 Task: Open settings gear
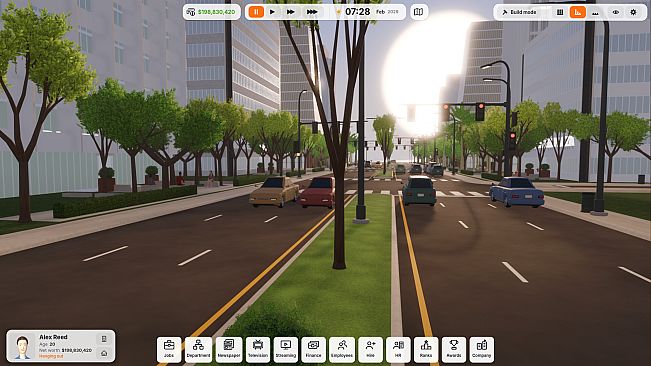(x=633, y=12)
